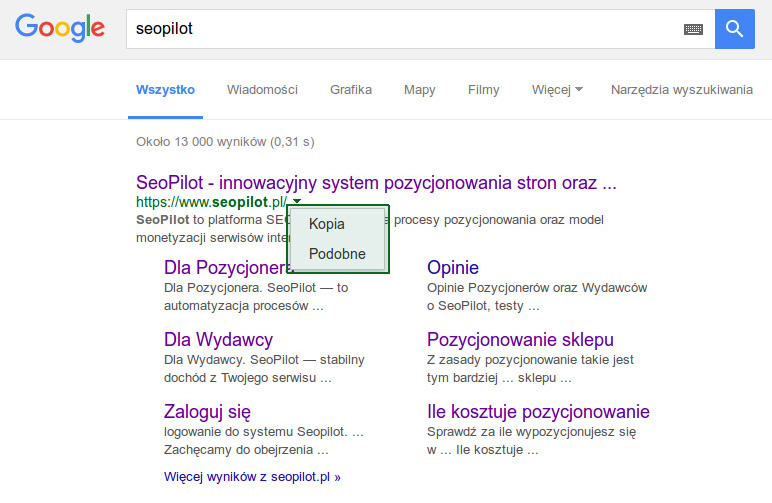The width and height of the screenshot is (772, 503).
Task: Open the Dla Wydawcy sitelink
Action: tap(218, 340)
